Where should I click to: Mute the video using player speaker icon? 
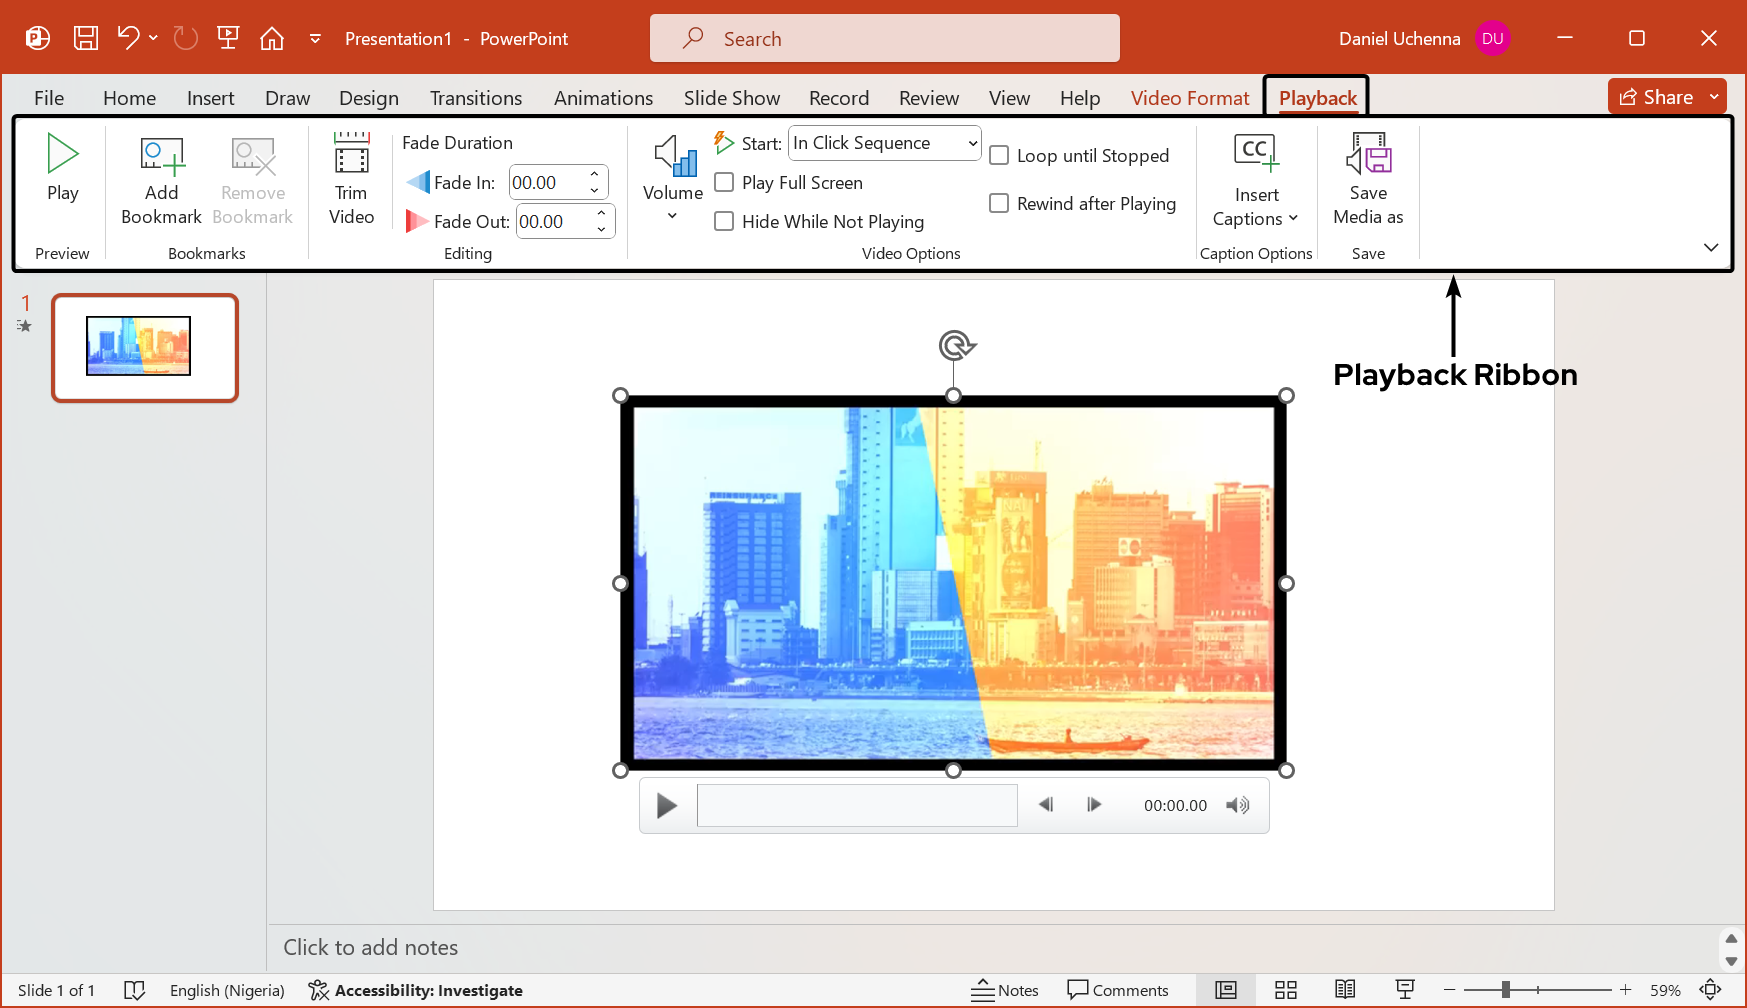point(1237,805)
